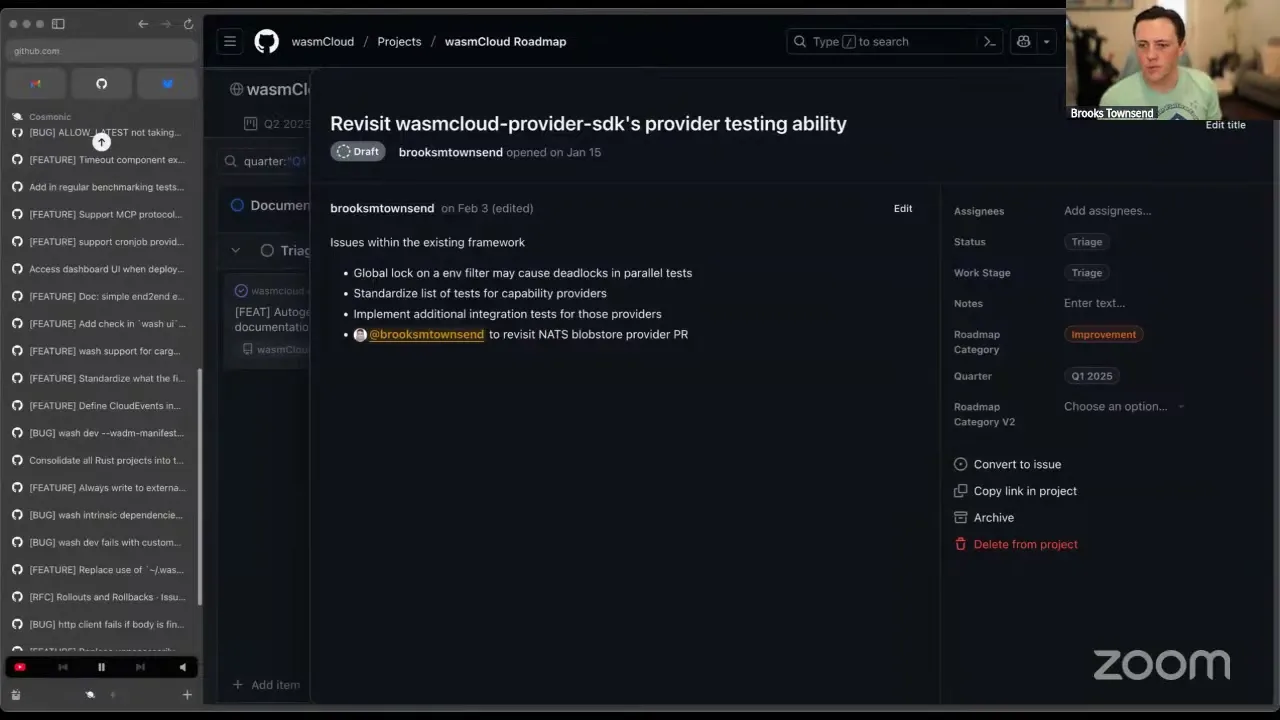Open wasmCloud breadcrumb link
This screenshot has height=720, width=1280.
click(x=323, y=42)
